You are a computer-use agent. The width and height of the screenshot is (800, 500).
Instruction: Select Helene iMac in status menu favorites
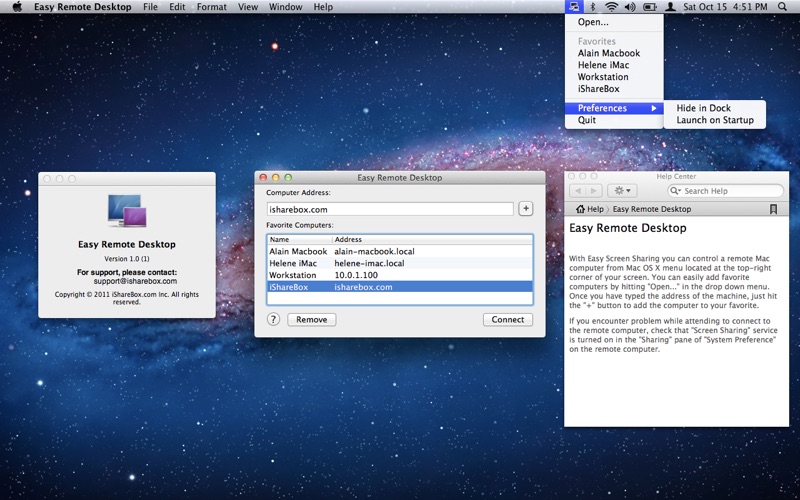pos(614,65)
